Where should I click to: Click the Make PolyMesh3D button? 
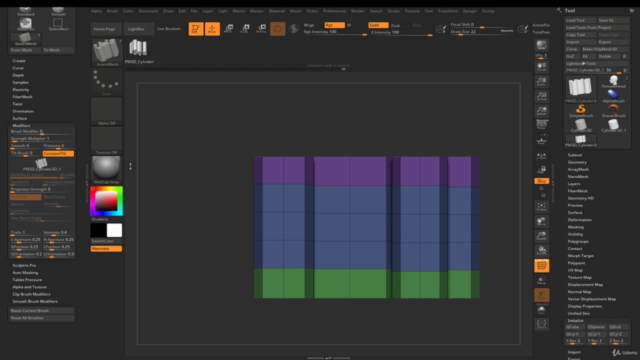pos(605,49)
